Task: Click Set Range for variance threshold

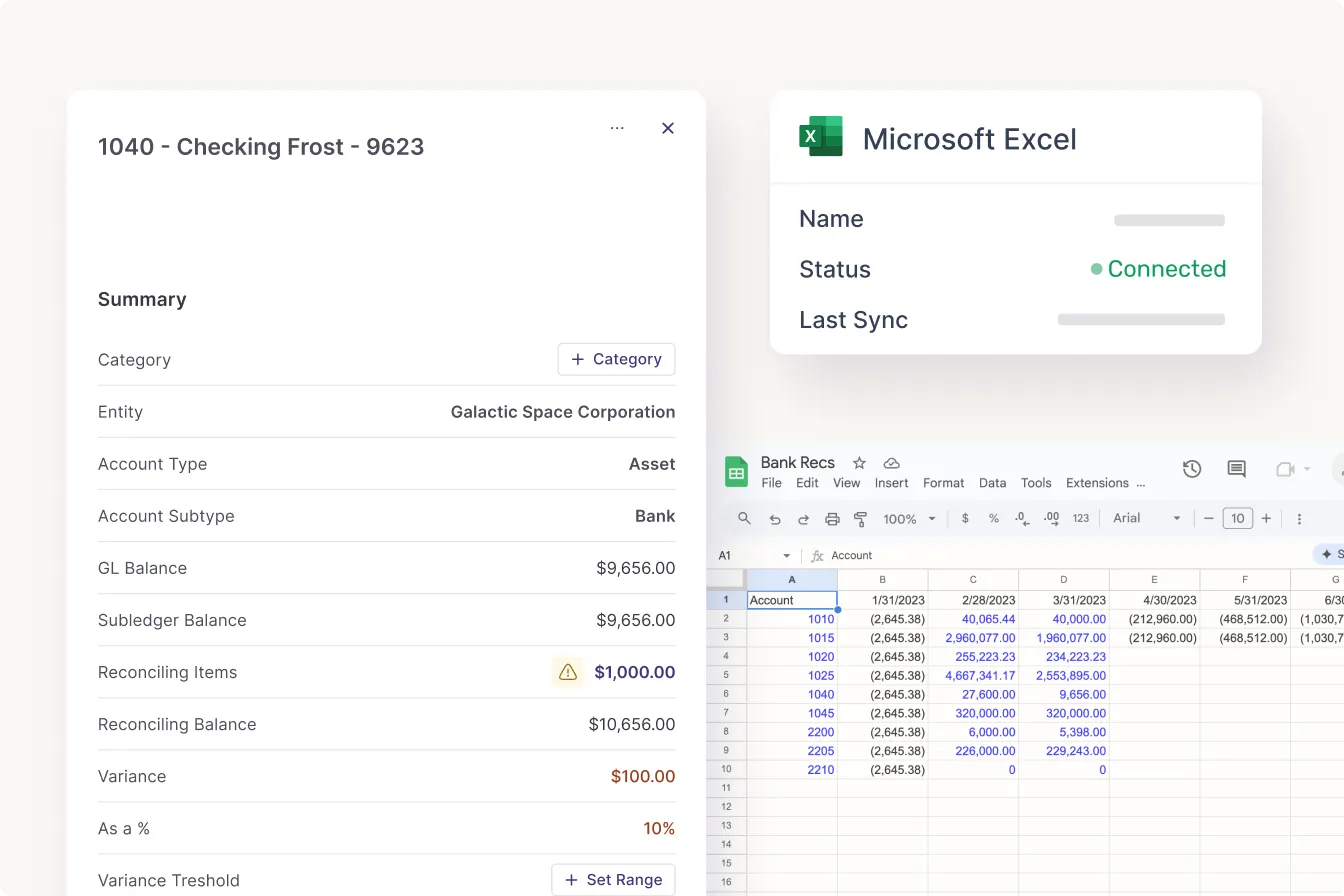Action: [x=614, y=880]
